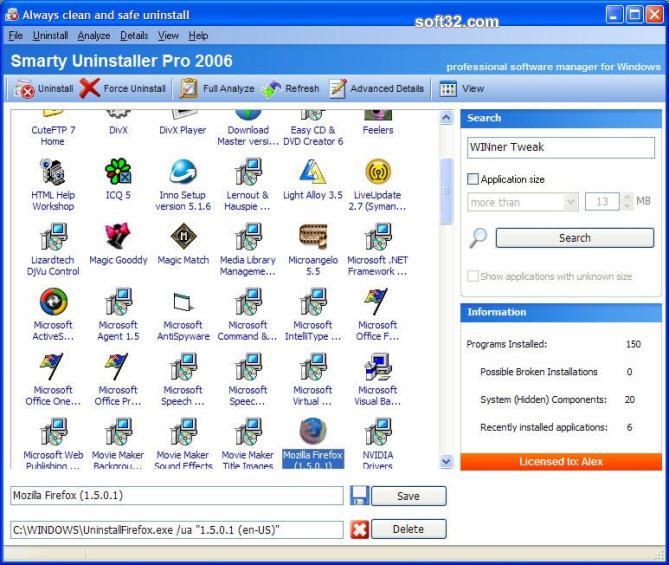Click the Search button
This screenshot has height=565, width=669.
click(x=575, y=238)
